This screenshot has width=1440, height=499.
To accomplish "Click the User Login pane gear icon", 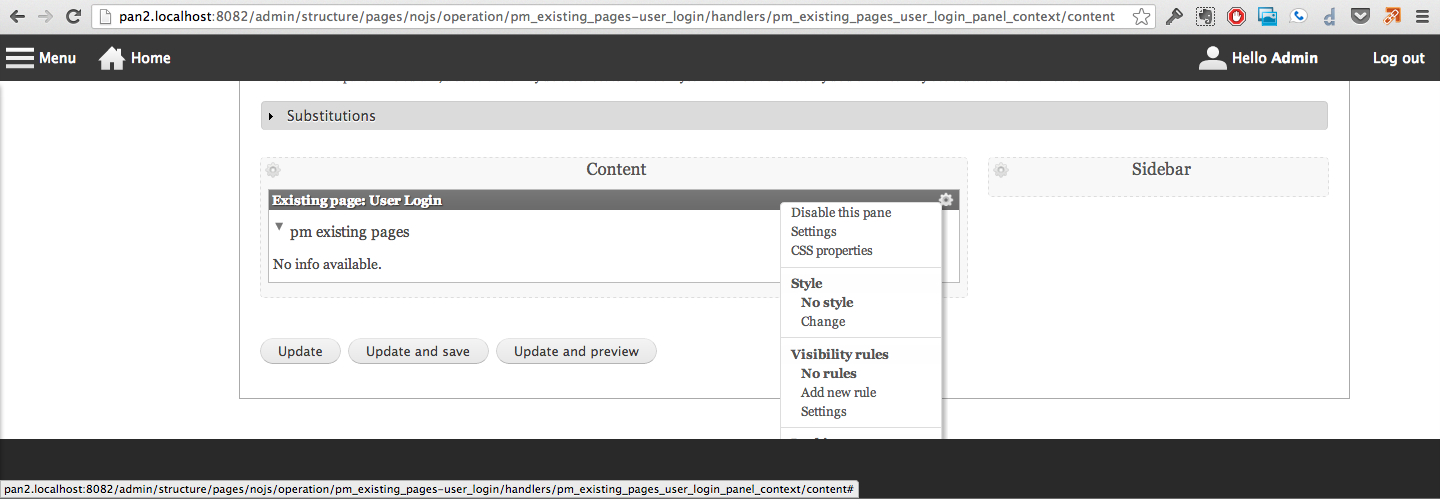I will [x=946, y=200].
